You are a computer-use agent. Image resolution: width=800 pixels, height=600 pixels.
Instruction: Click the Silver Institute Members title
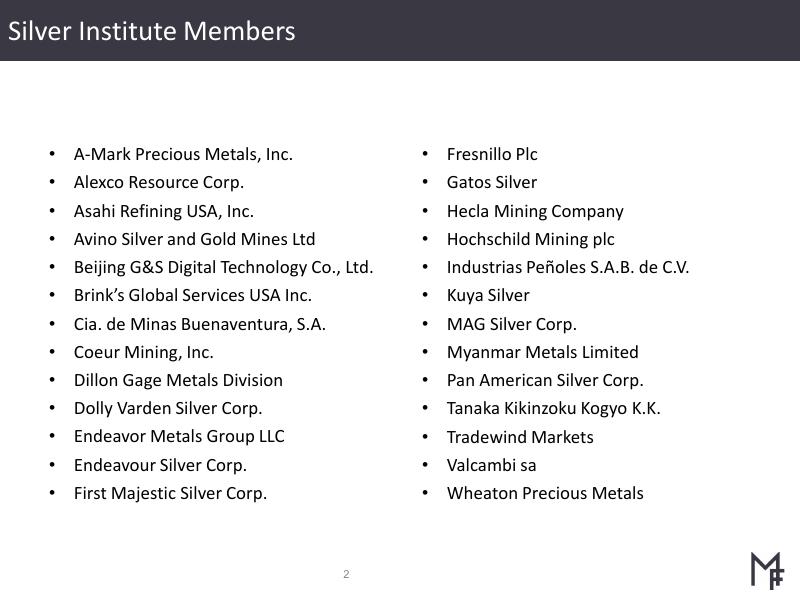click(152, 31)
